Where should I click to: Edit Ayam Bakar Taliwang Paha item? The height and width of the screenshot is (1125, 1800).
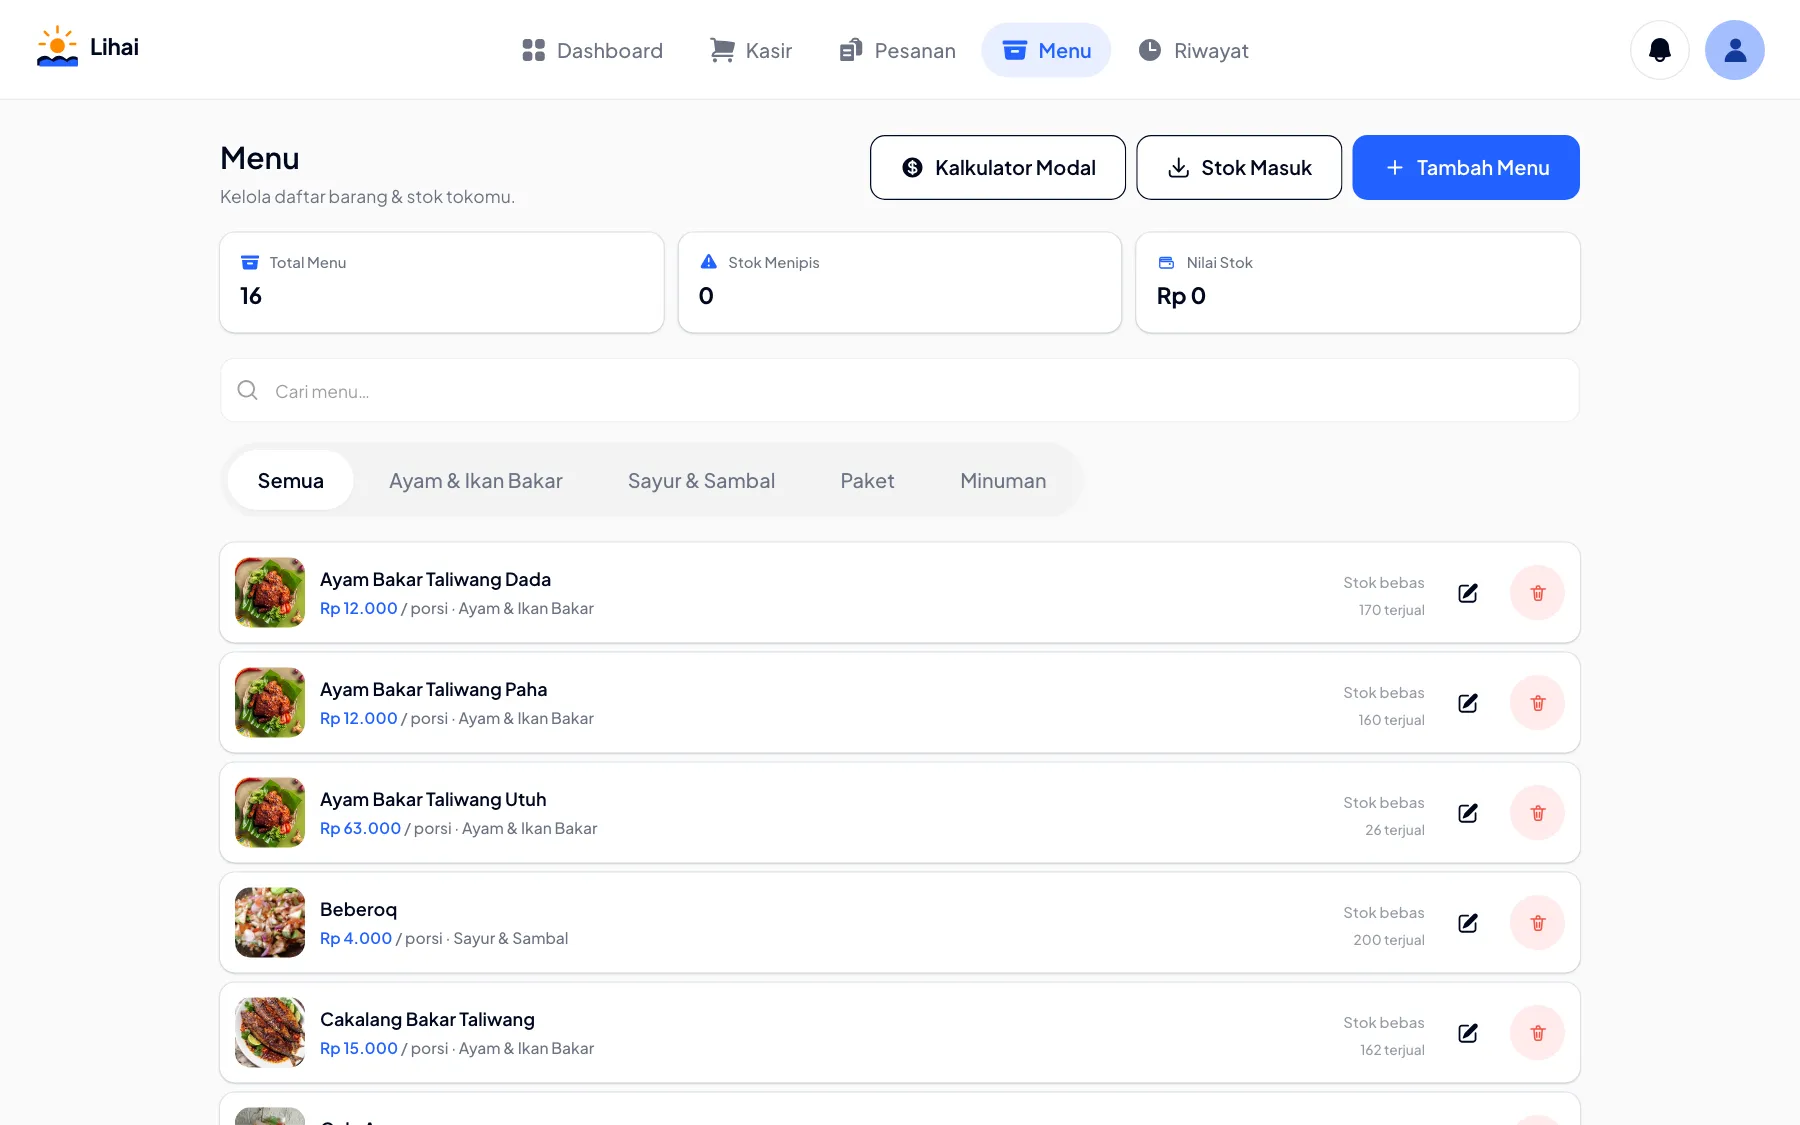pyautogui.click(x=1468, y=703)
